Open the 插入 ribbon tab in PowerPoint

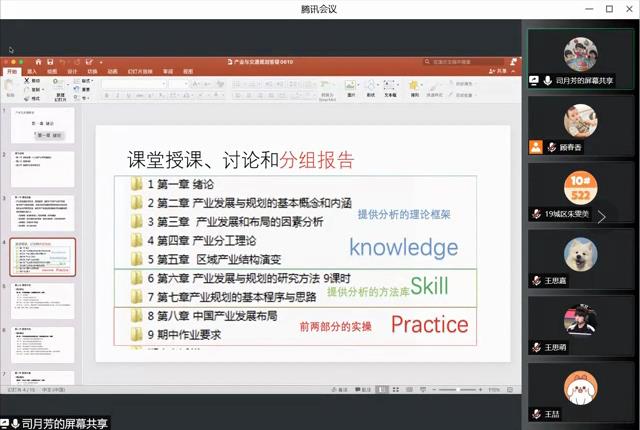coord(31,71)
